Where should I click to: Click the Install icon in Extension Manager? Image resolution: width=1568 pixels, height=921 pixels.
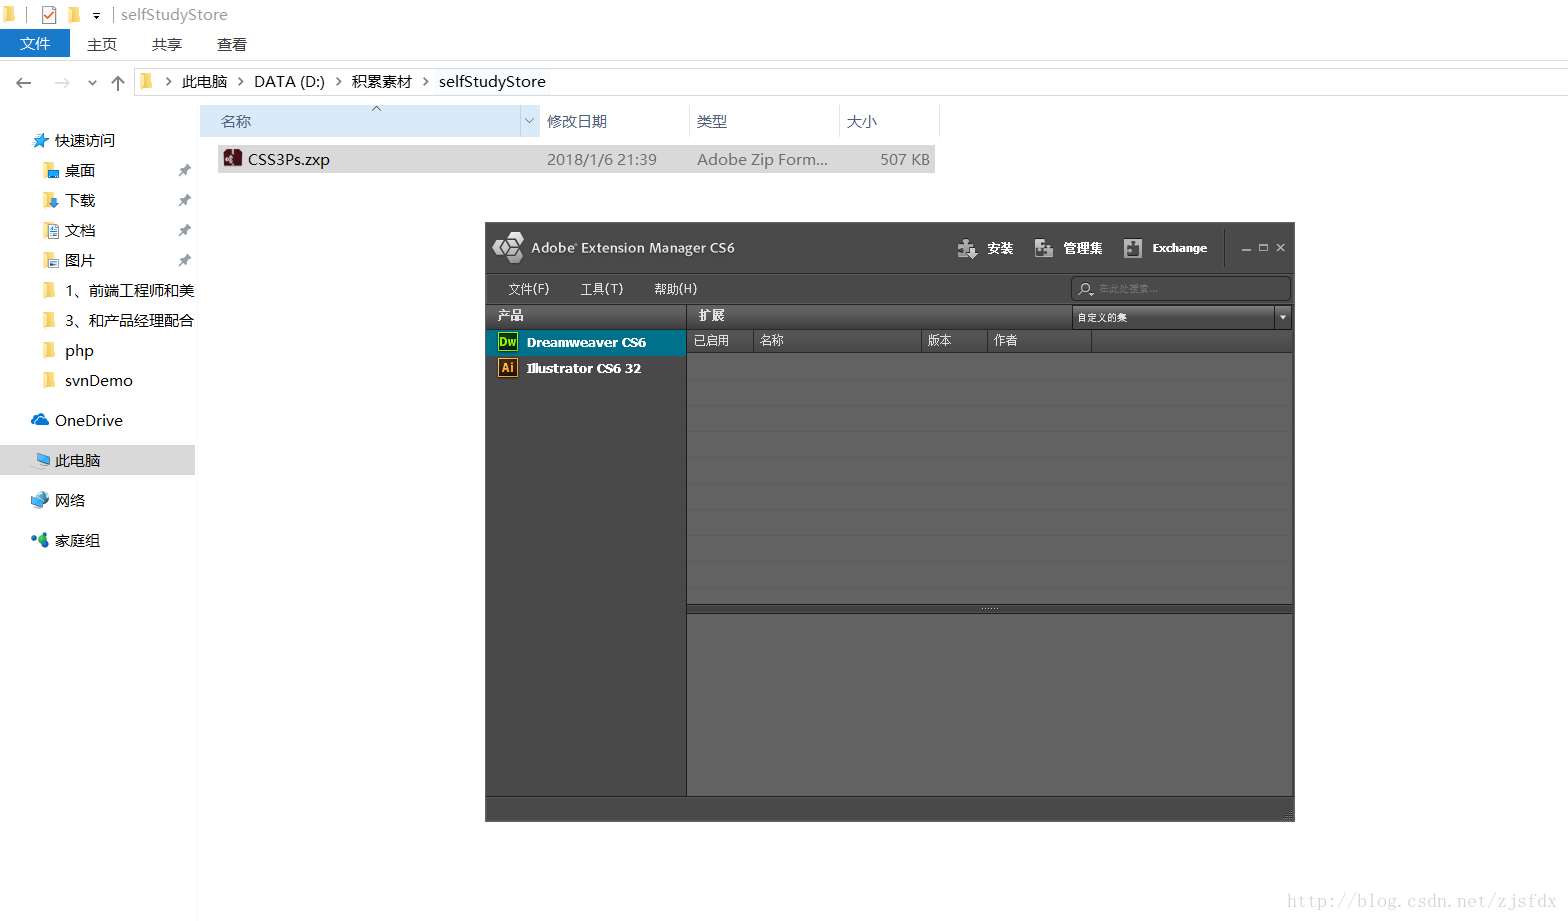pos(967,248)
